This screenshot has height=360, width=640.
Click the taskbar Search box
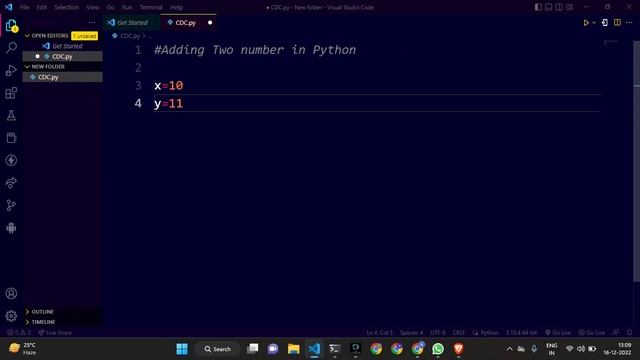[218, 349]
